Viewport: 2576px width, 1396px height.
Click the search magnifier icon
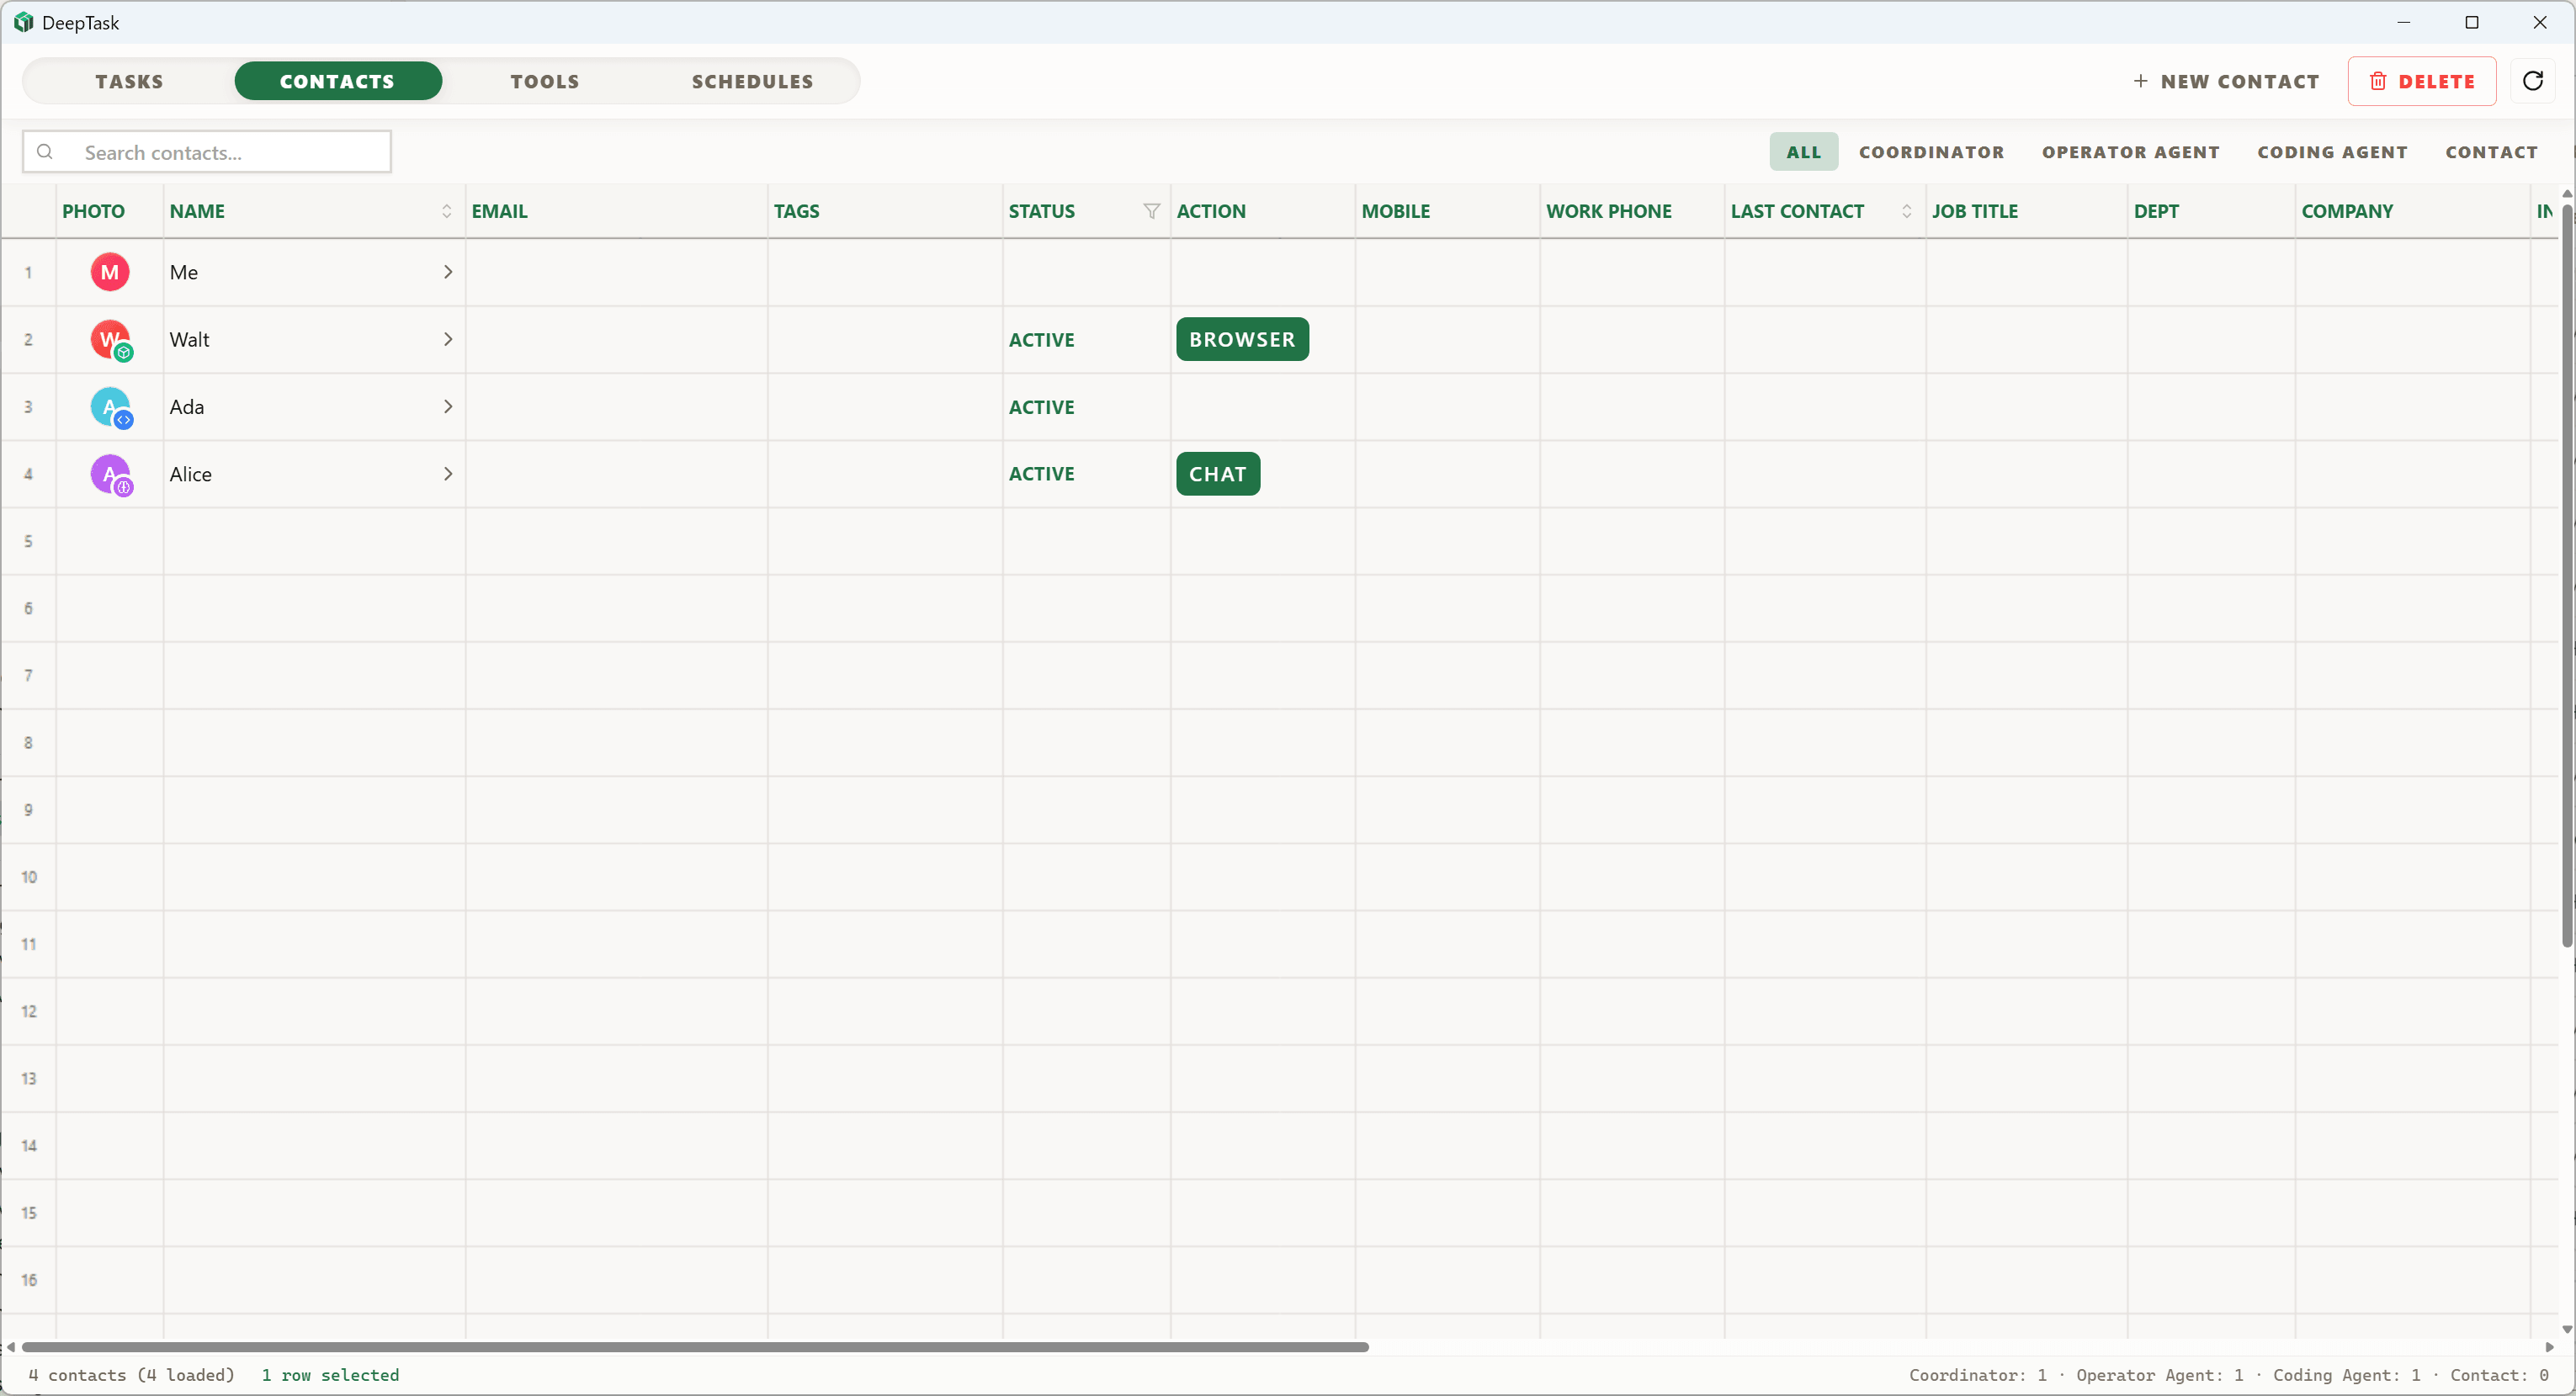pyautogui.click(x=45, y=152)
